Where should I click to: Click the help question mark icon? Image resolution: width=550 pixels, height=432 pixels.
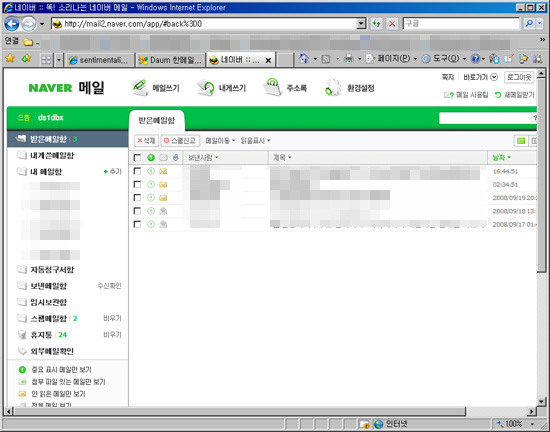(x=475, y=59)
